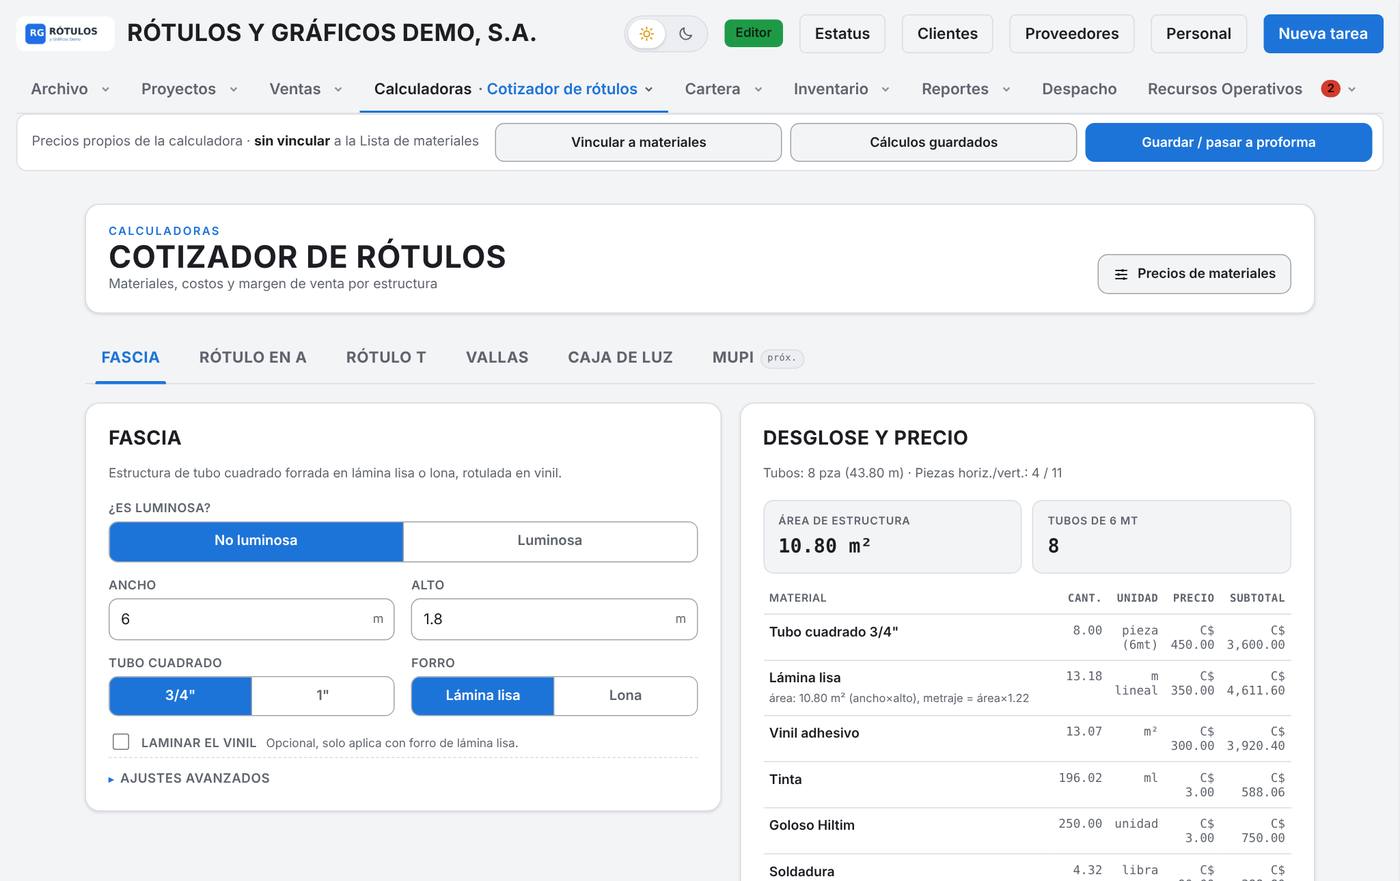This screenshot has width=1400, height=881.
Task: Switch to the FASCIA tab
Action: click(130, 358)
